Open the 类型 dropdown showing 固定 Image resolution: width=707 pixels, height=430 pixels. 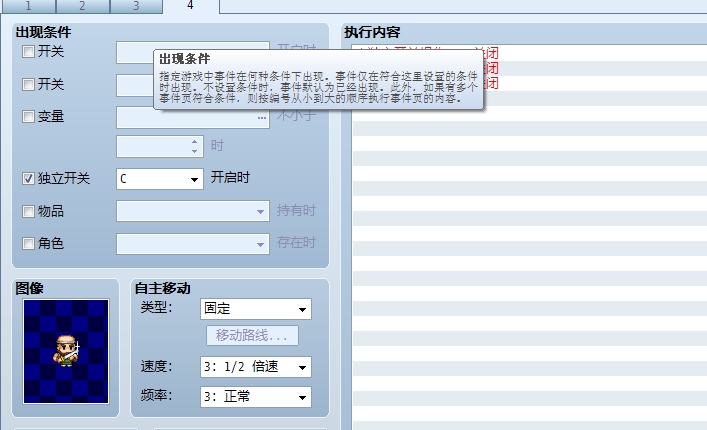tap(256, 309)
